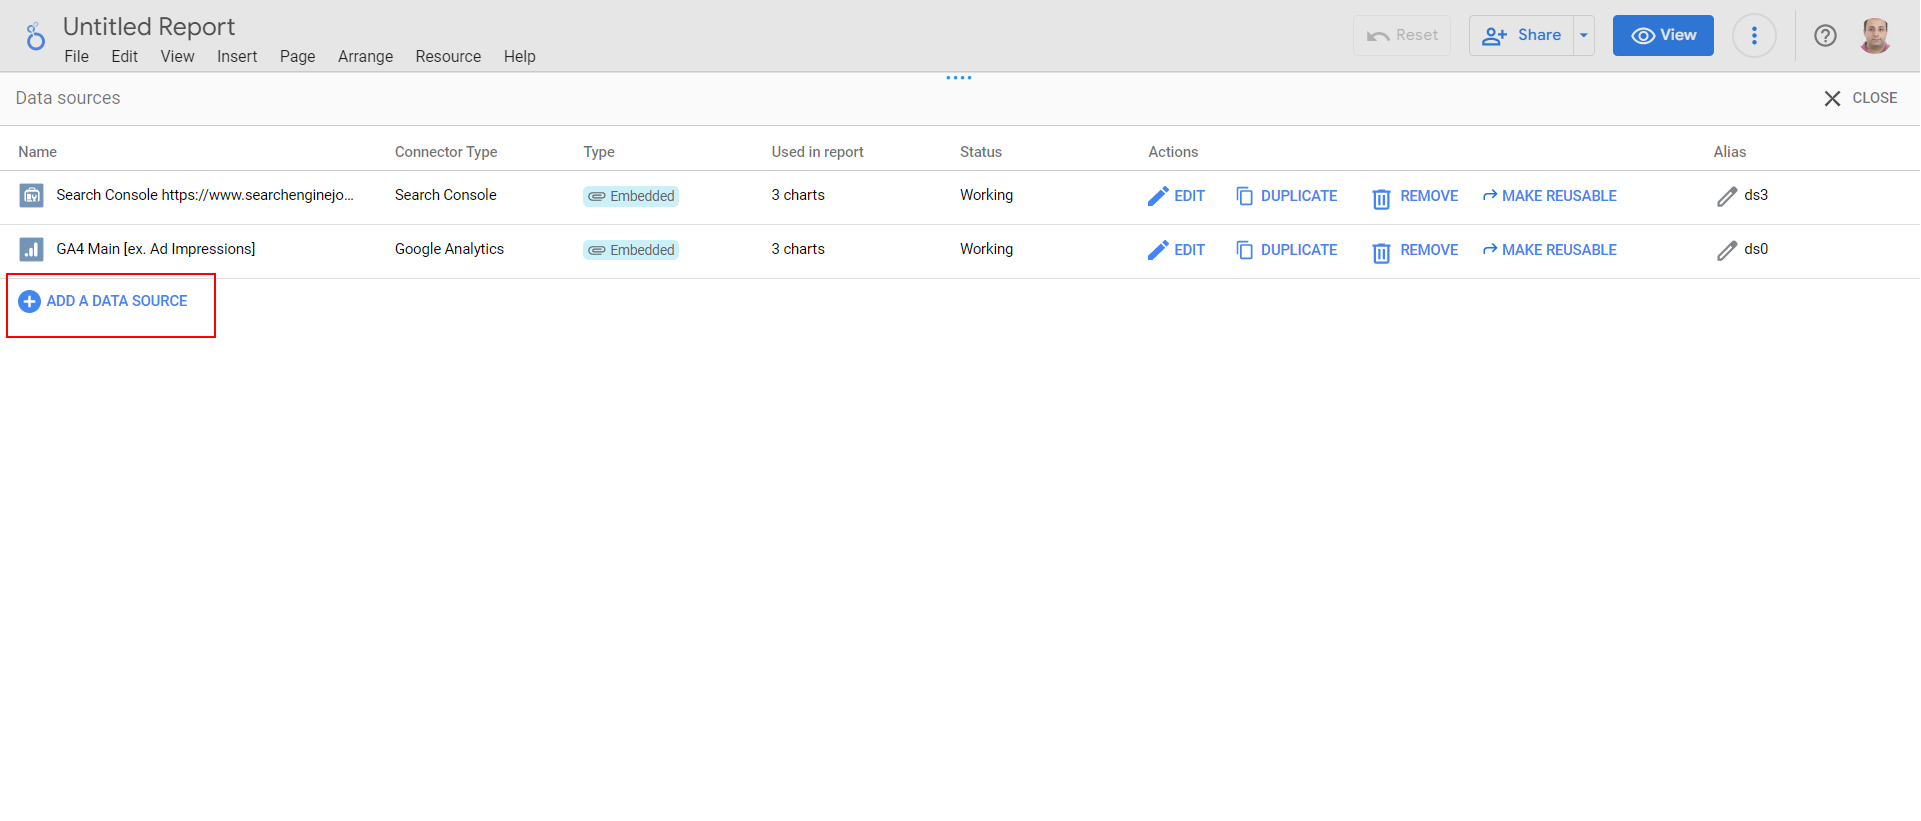Edit the Search Console data source
1921x821 pixels.
coord(1177,196)
